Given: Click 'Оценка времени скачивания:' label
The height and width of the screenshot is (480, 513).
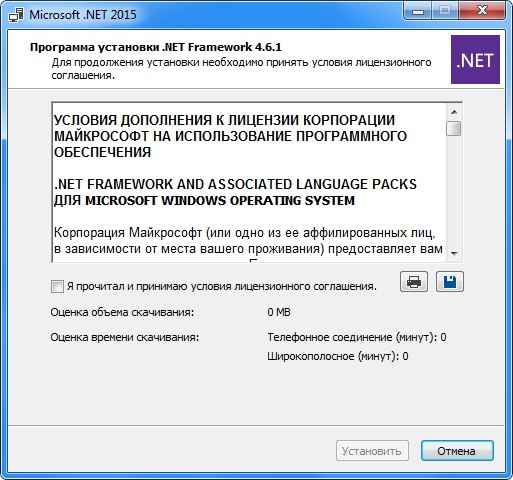Looking at the screenshot, I should pos(125,337).
